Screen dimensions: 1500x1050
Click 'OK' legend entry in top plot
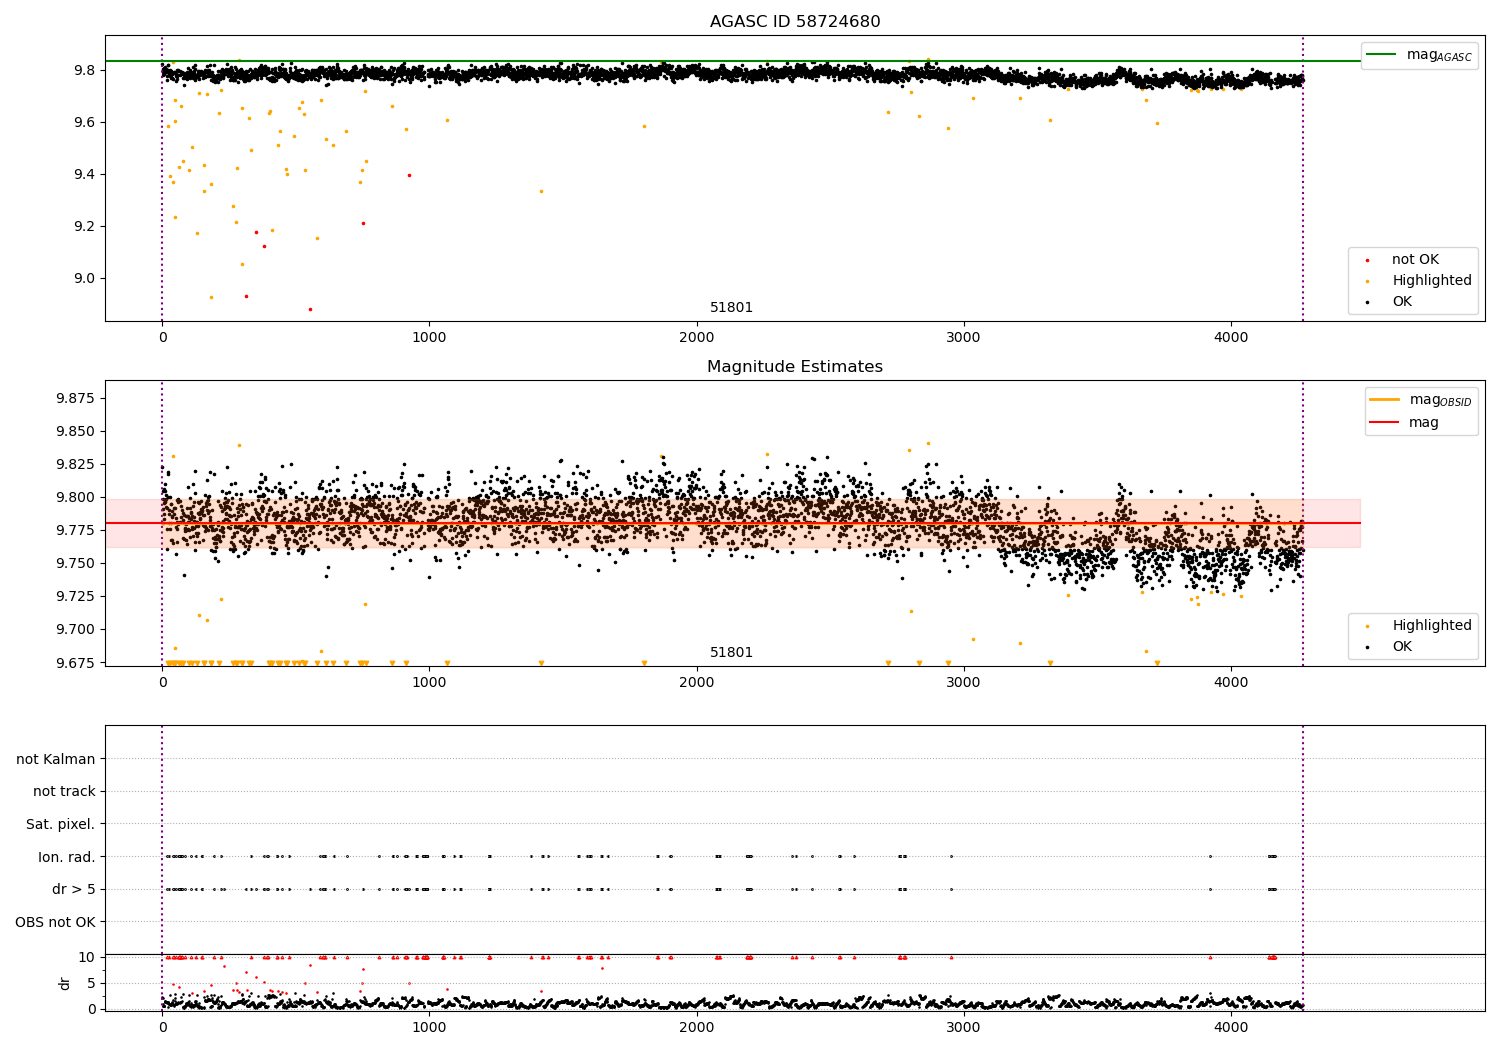(x=1402, y=302)
